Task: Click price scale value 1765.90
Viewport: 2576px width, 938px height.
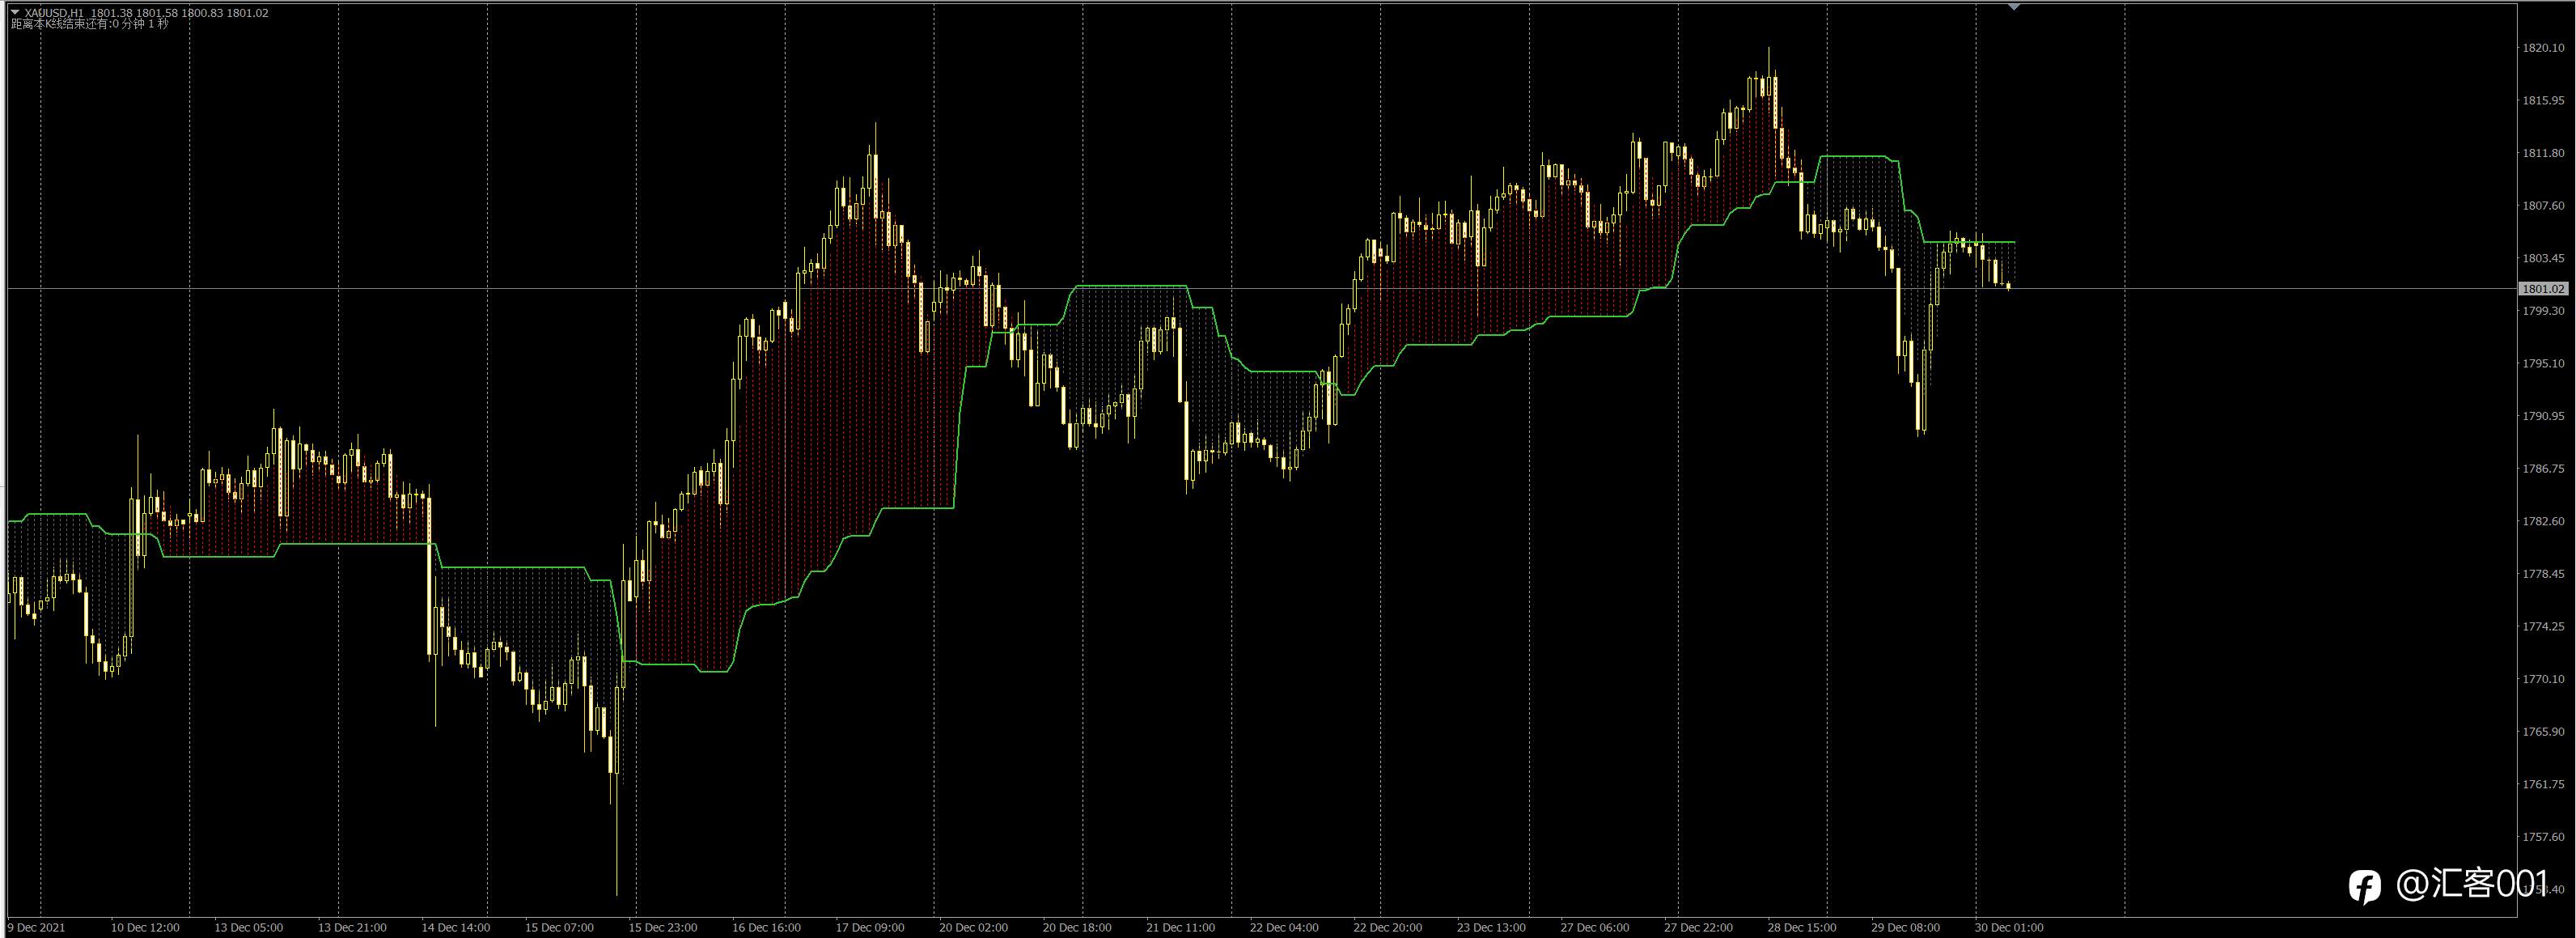Action: pos(2542,732)
